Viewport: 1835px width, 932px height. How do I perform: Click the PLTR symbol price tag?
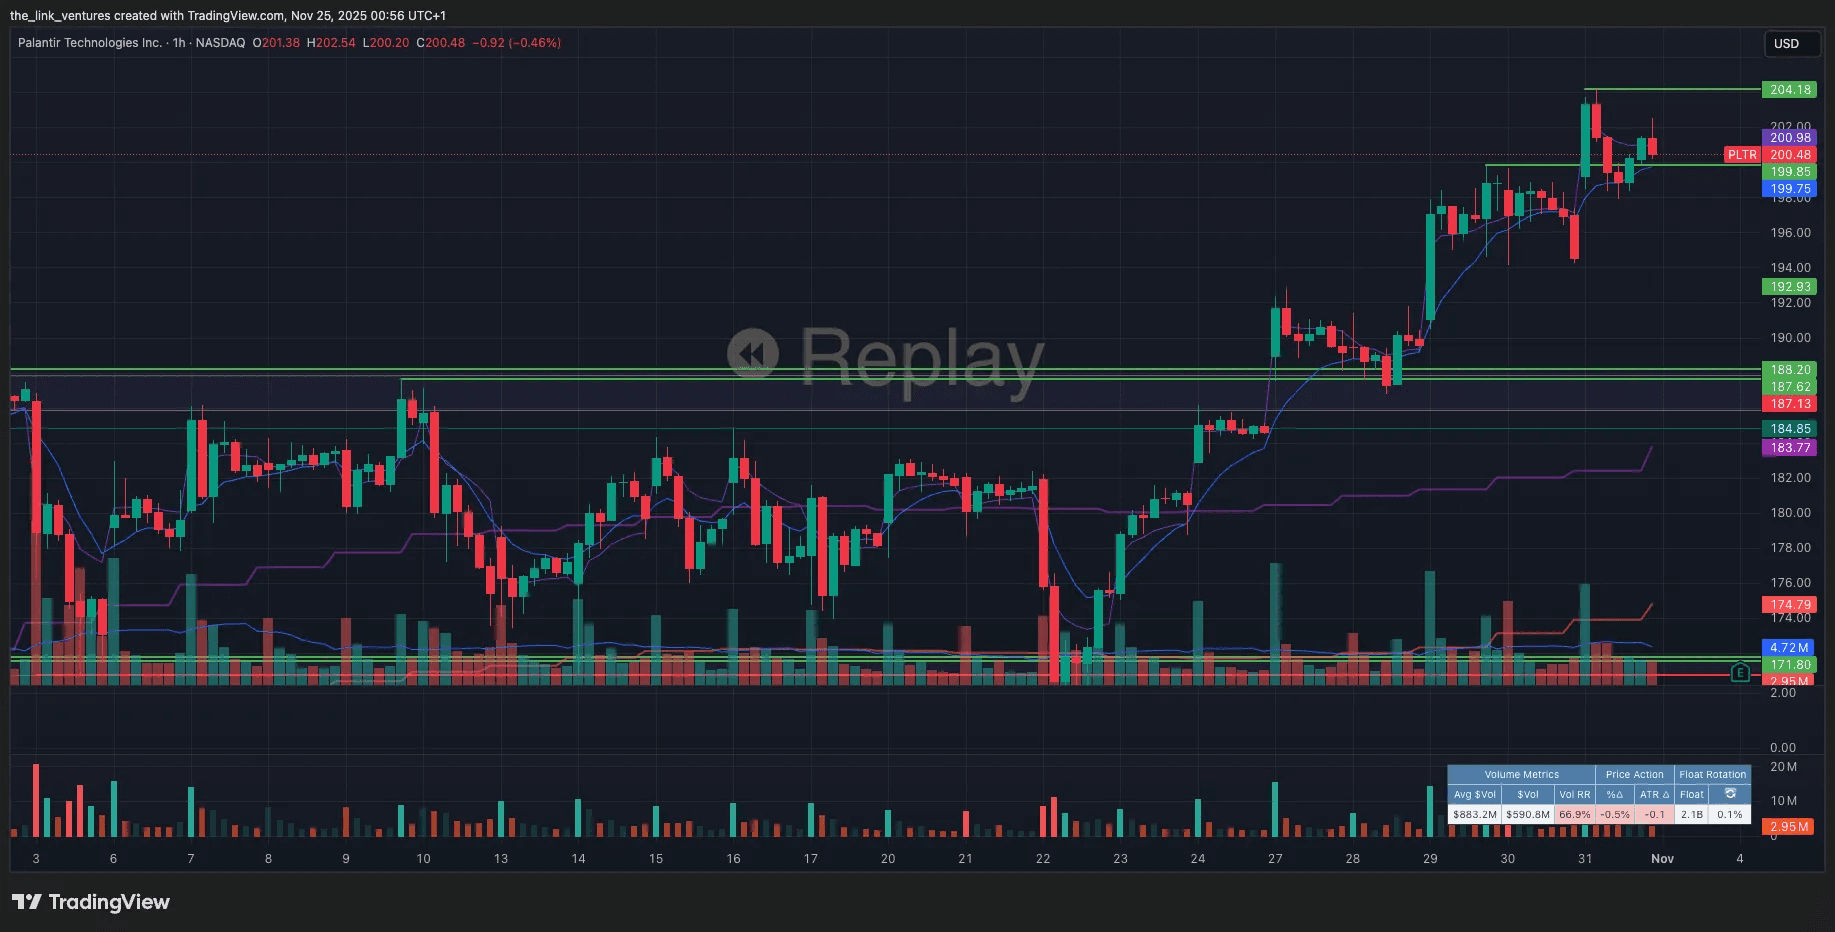click(1742, 154)
